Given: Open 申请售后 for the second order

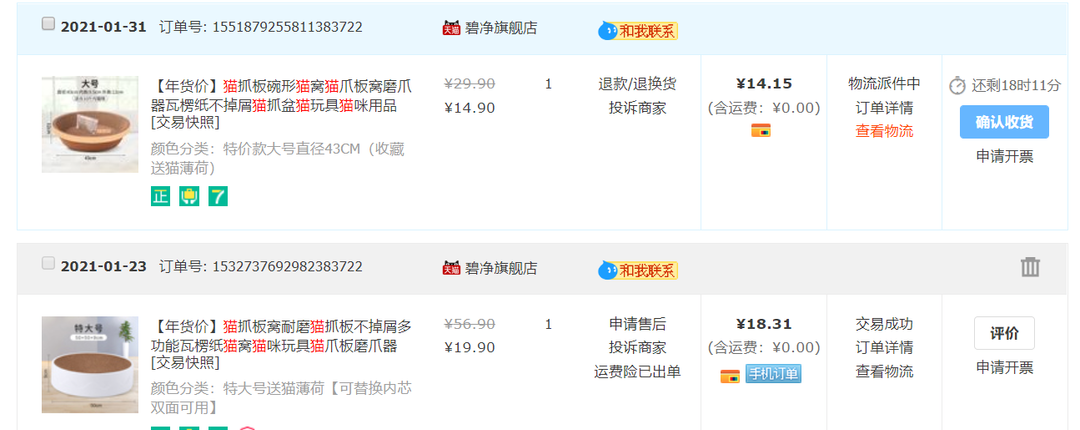Looking at the screenshot, I should pos(637,324).
